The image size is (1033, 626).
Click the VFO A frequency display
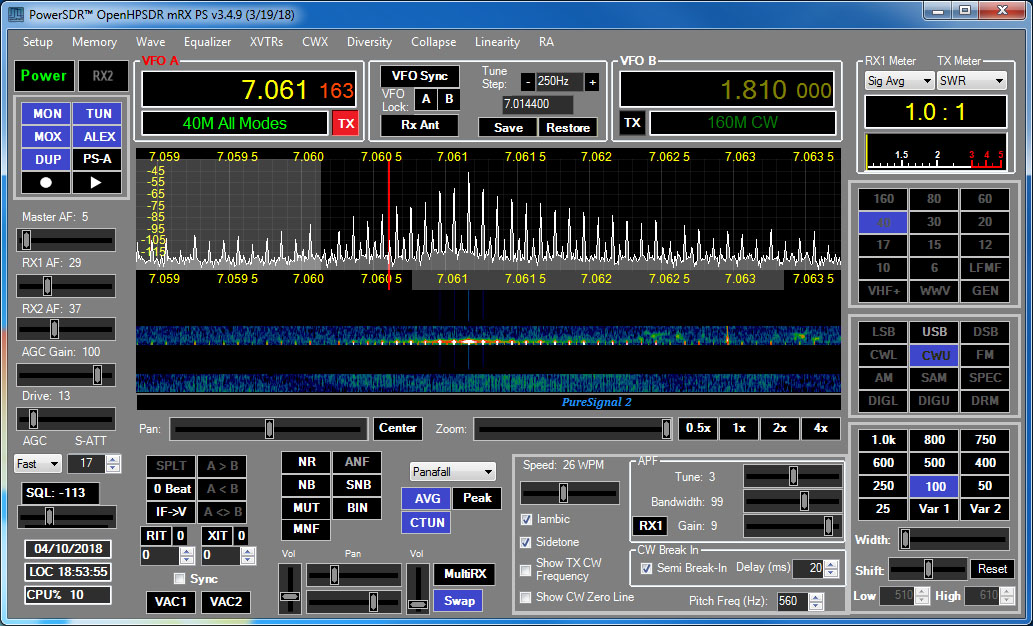pyautogui.click(x=249, y=90)
